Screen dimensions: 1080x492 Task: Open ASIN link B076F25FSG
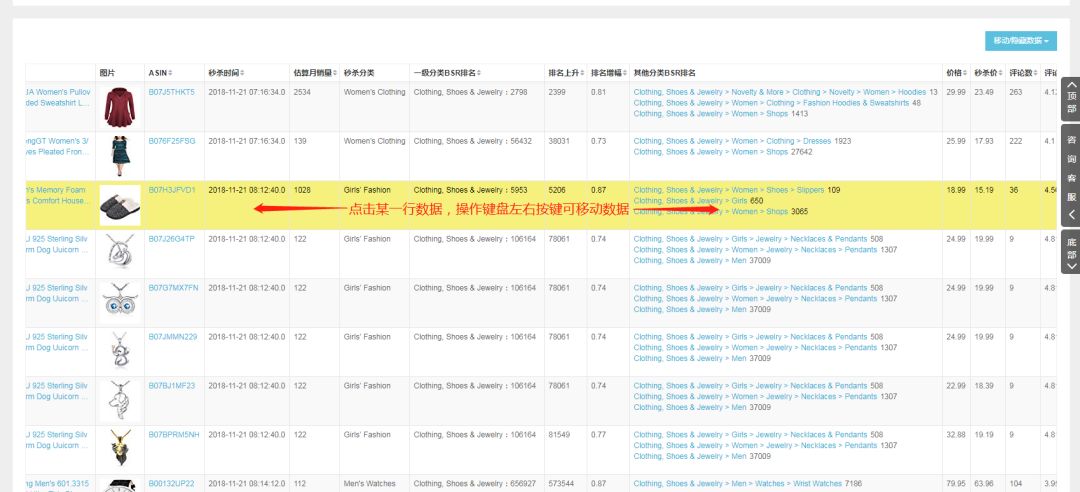click(172, 141)
